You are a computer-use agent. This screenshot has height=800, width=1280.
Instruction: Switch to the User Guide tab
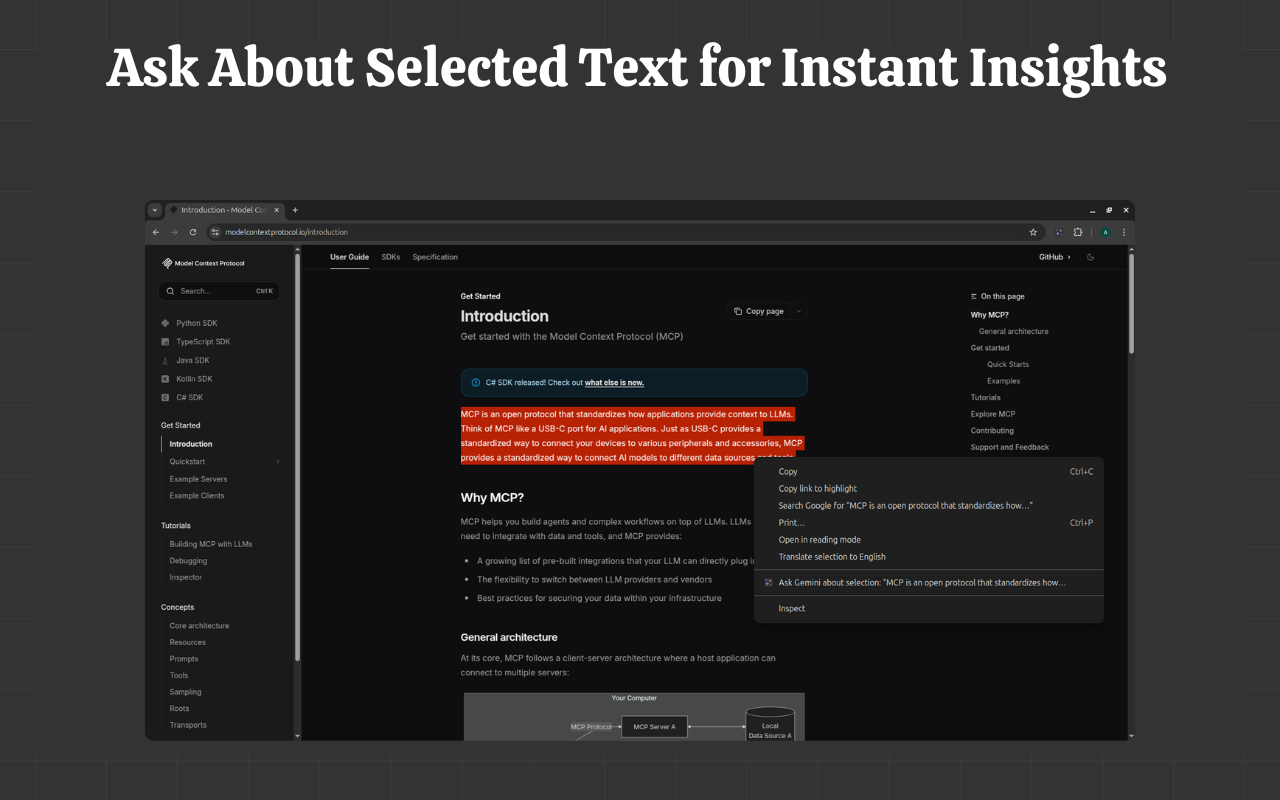pos(349,257)
